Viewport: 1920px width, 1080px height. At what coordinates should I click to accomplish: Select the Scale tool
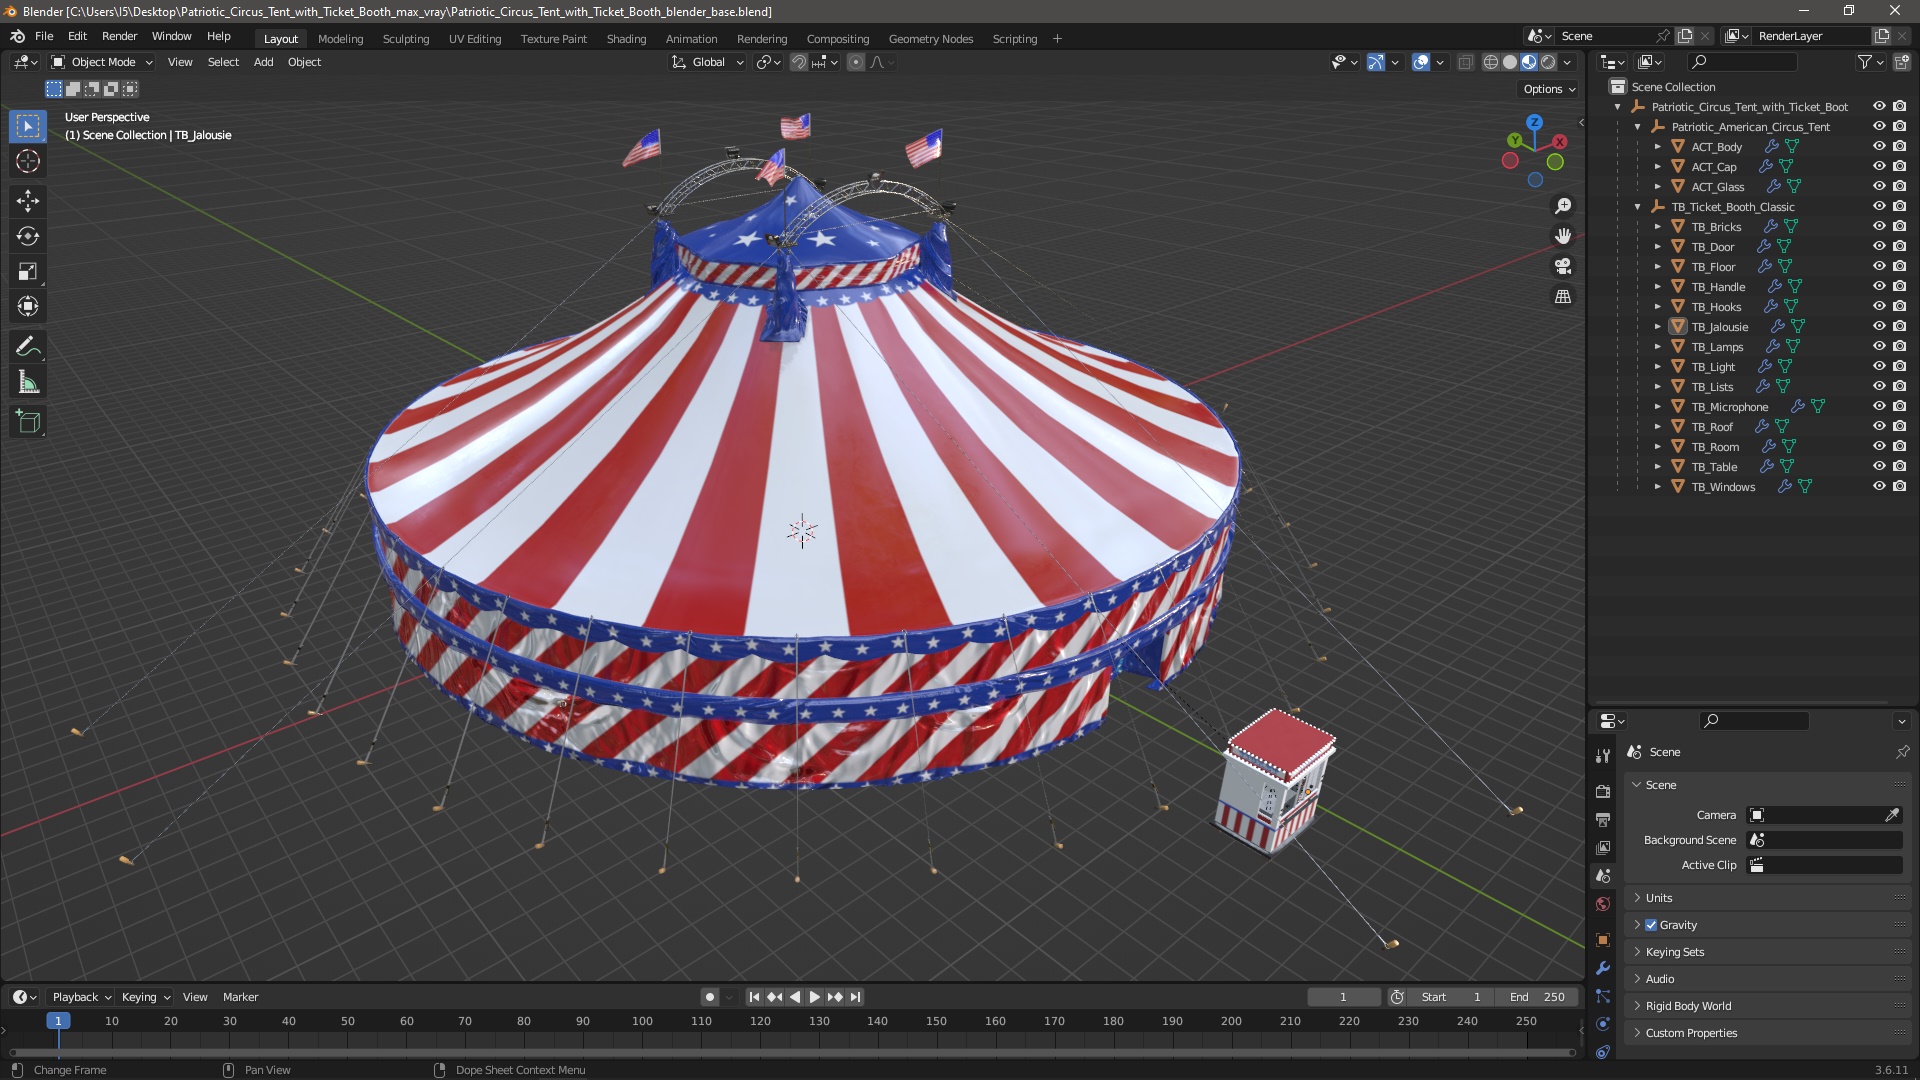pos(28,271)
